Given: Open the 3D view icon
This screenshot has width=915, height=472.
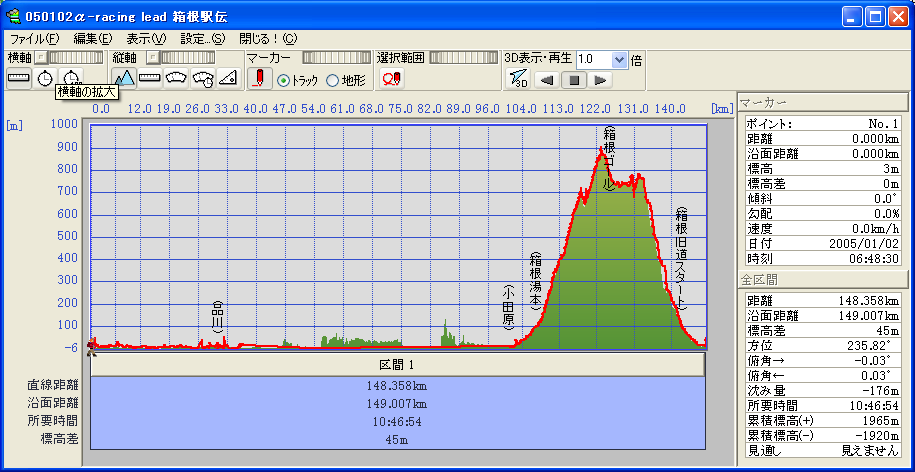Looking at the screenshot, I should 517,79.
